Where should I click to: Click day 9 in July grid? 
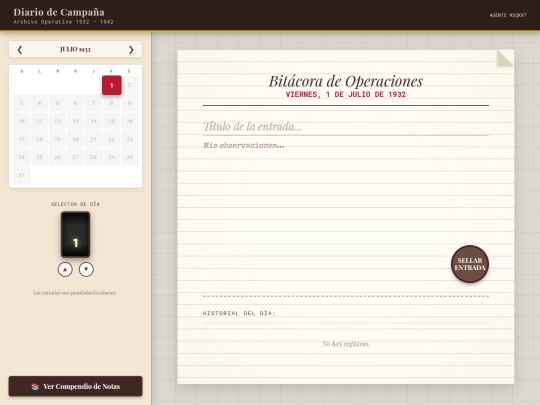(x=129, y=103)
